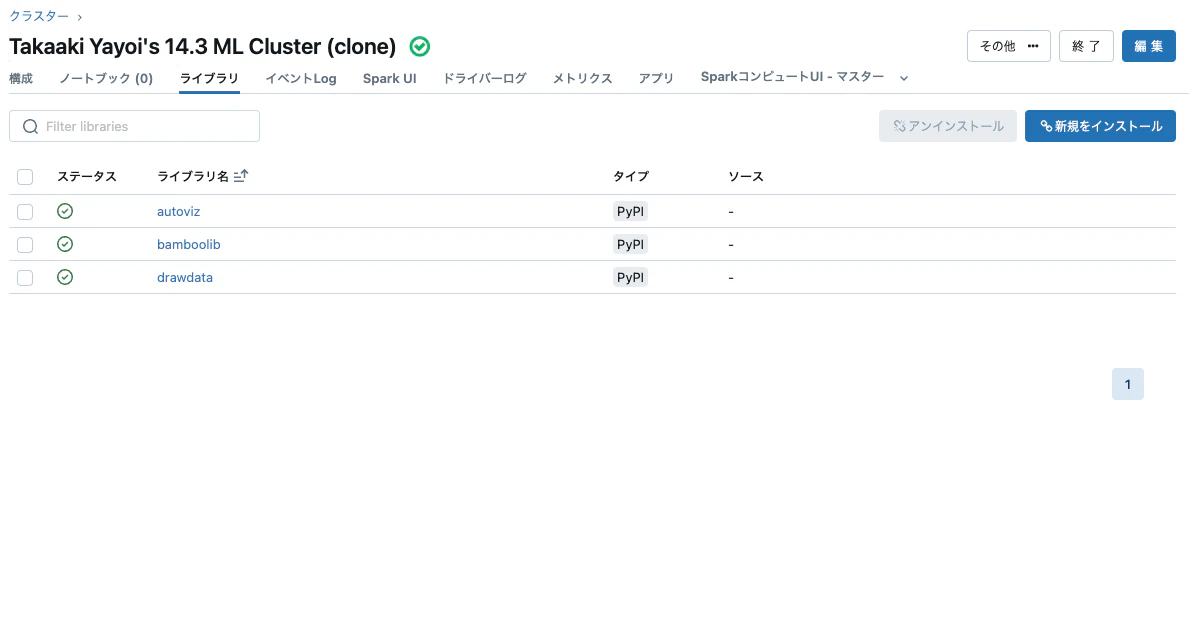Select page 1 in pagination
The width and height of the screenshot is (1189, 628).
tap(1128, 384)
